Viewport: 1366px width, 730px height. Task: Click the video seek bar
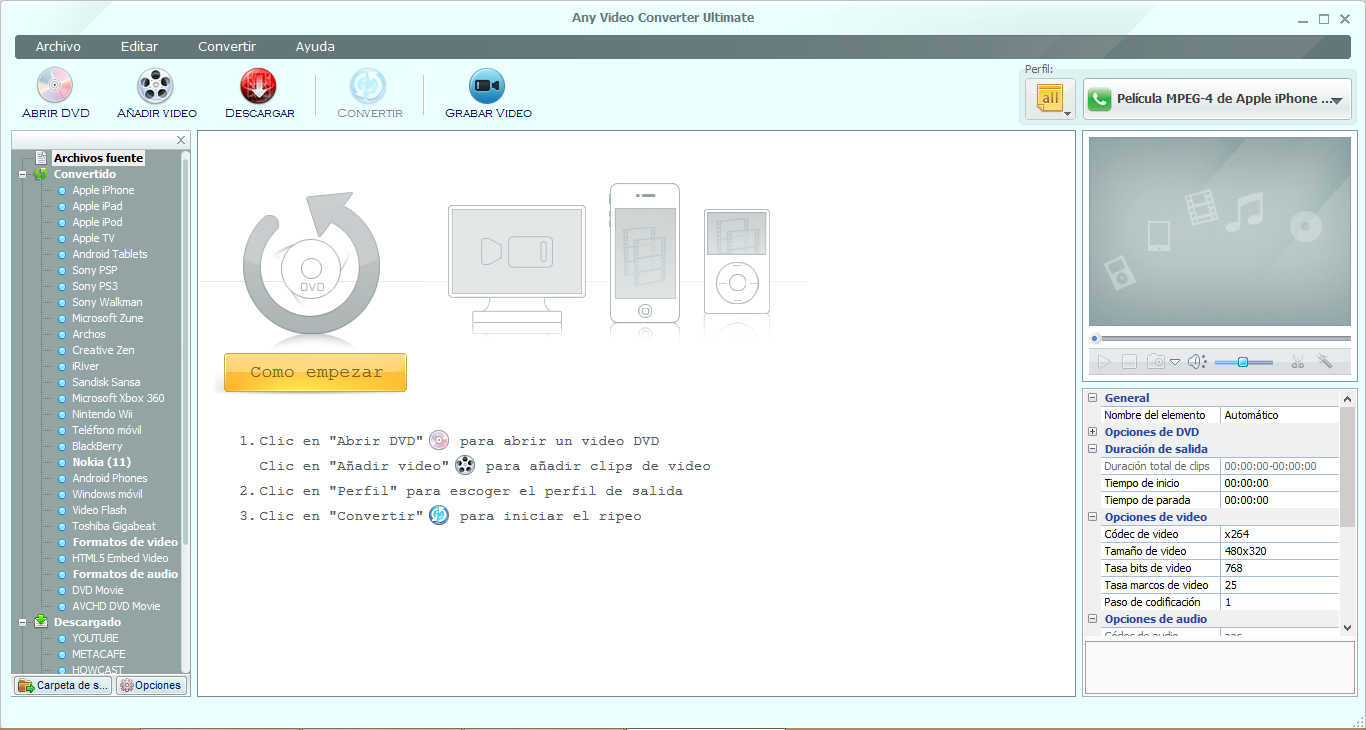point(1220,339)
